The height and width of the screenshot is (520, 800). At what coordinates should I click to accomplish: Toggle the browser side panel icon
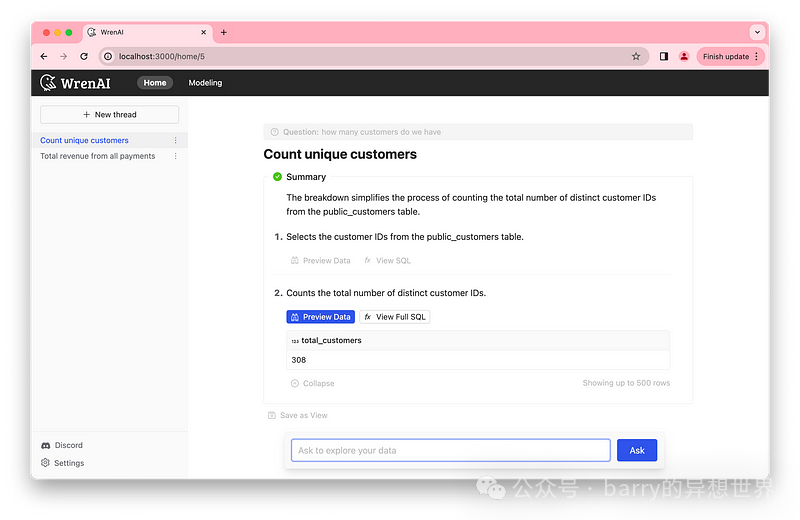click(x=664, y=57)
